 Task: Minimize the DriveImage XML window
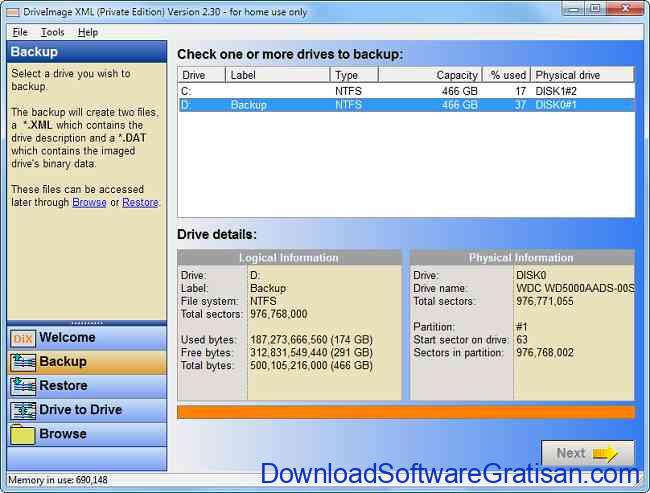[574, 9]
